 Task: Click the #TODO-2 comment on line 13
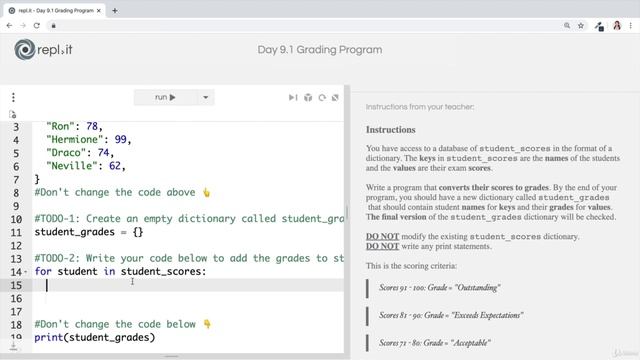189,258
